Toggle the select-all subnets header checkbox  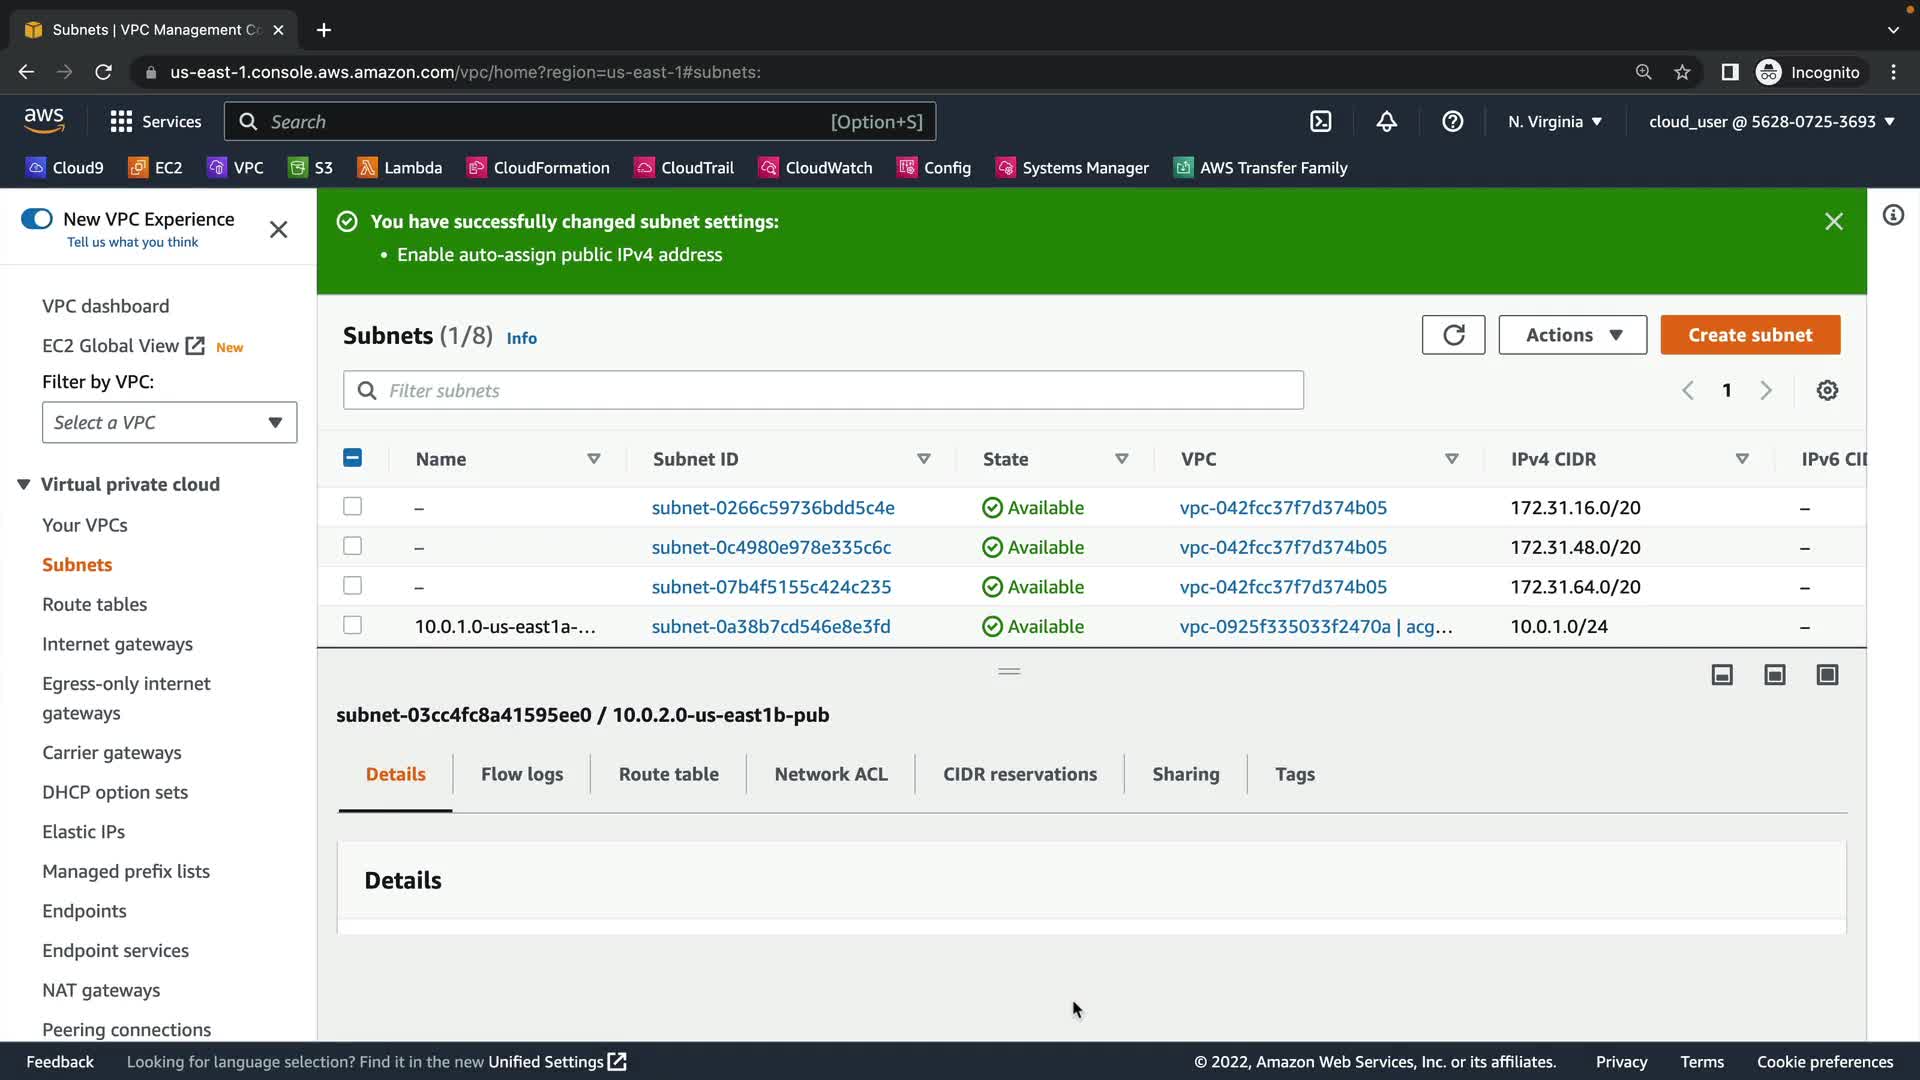tap(352, 458)
